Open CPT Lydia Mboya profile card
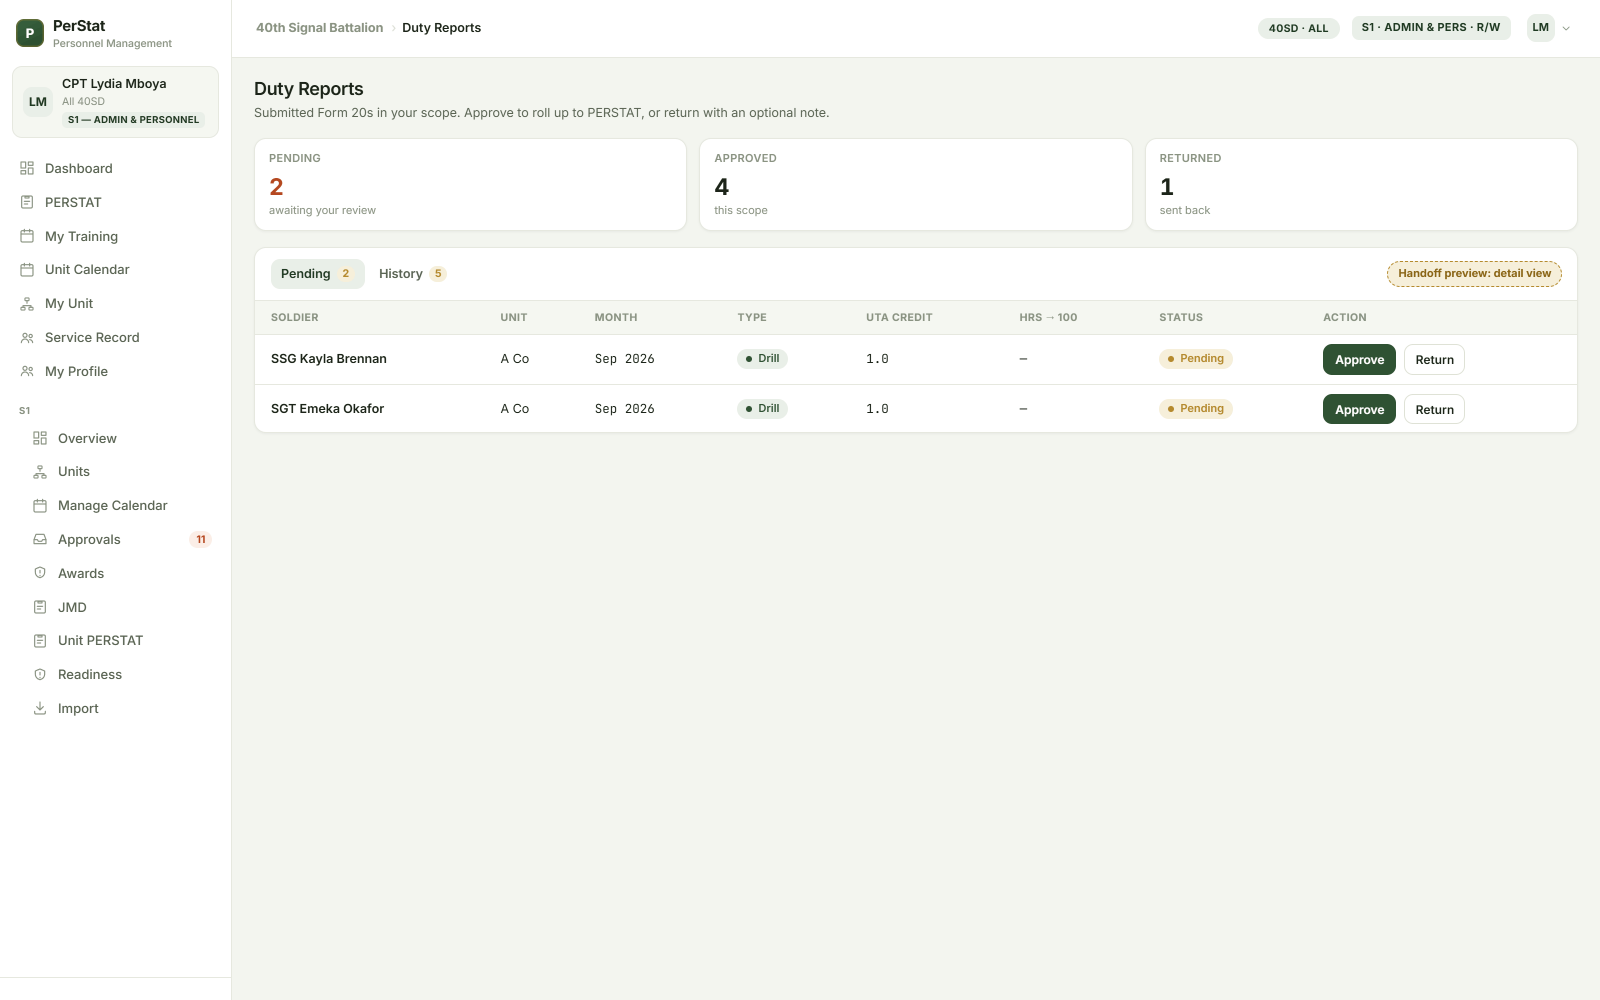This screenshot has height=1000, width=1600. pyautogui.click(x=115, y=102)
